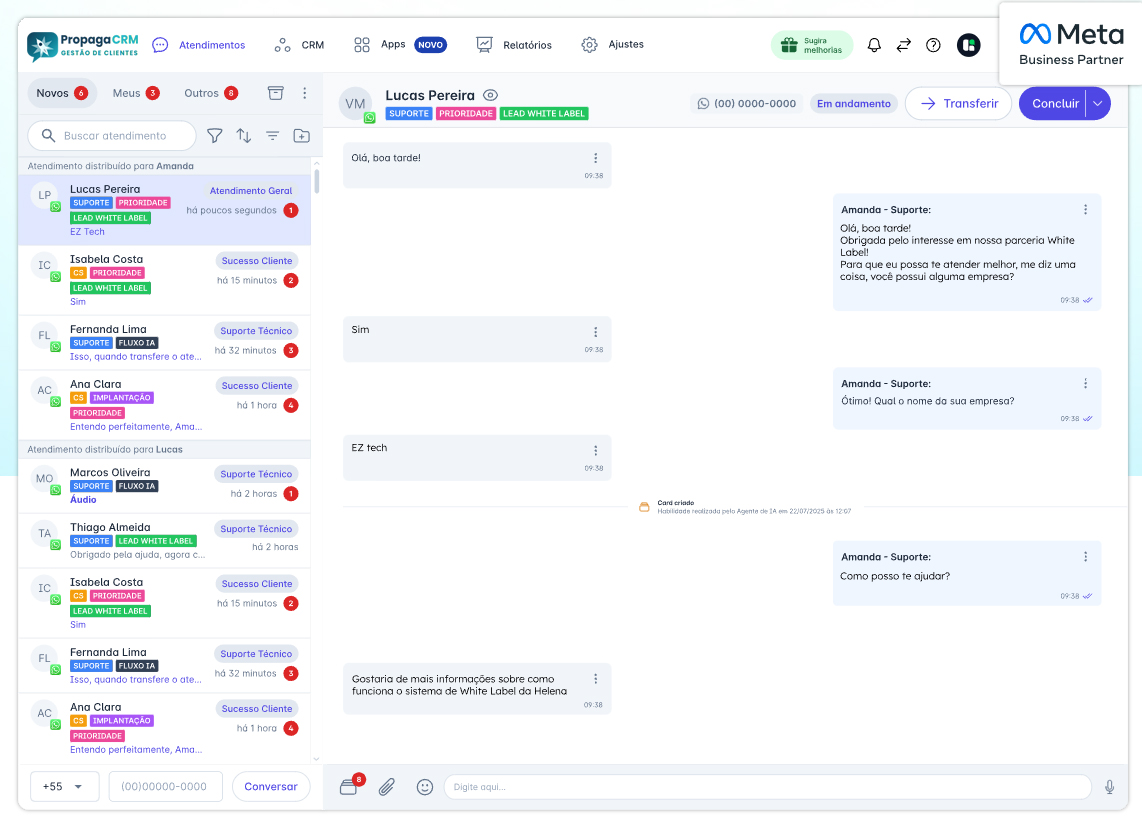
Task: Click the VM avatar in chat header
Action: click(355, 103)
